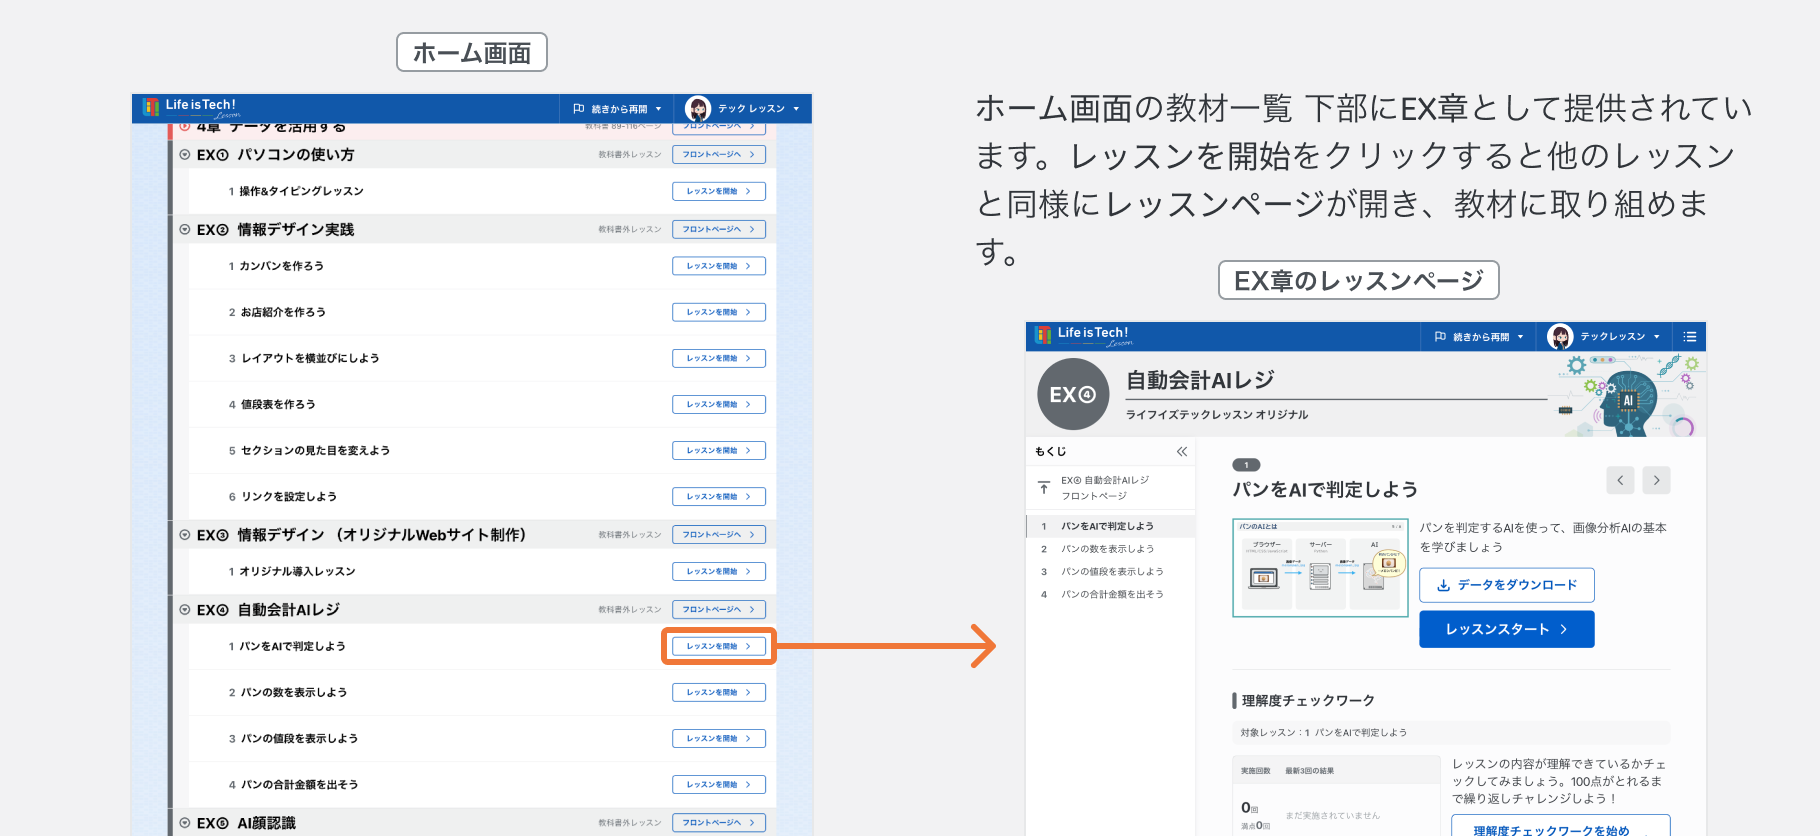The width and height of the screenshot is (1820, 836).
Task: Start lesson お店紹介を作ろう
Action: coord(719,312)
